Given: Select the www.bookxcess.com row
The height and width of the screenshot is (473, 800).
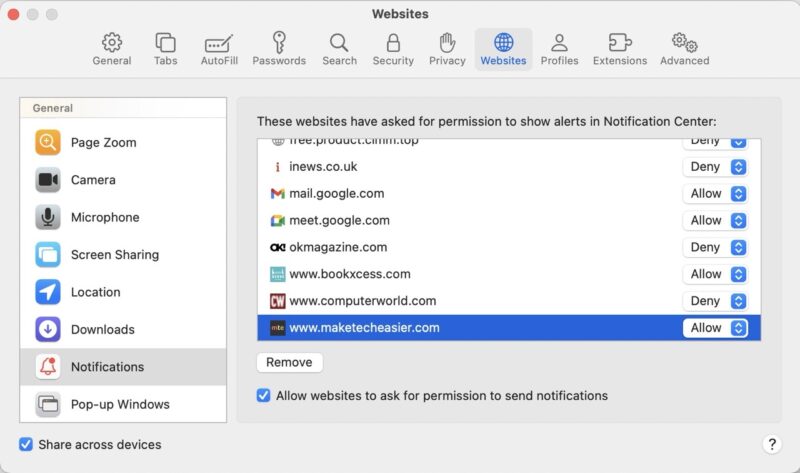Looking at the screenshot, I should coord(509,274).
